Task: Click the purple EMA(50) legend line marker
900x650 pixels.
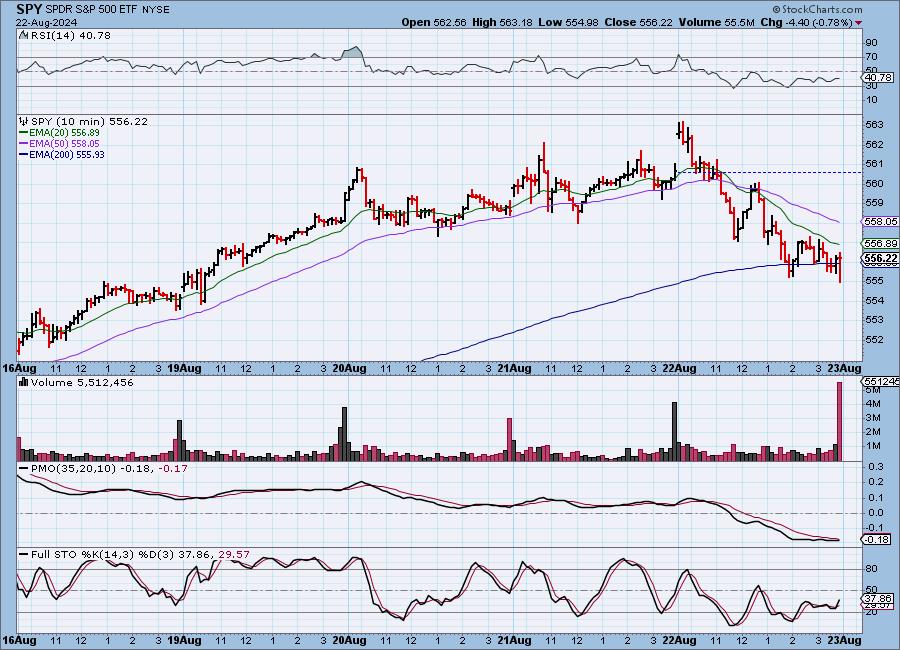Action: [x=23, y=144]
